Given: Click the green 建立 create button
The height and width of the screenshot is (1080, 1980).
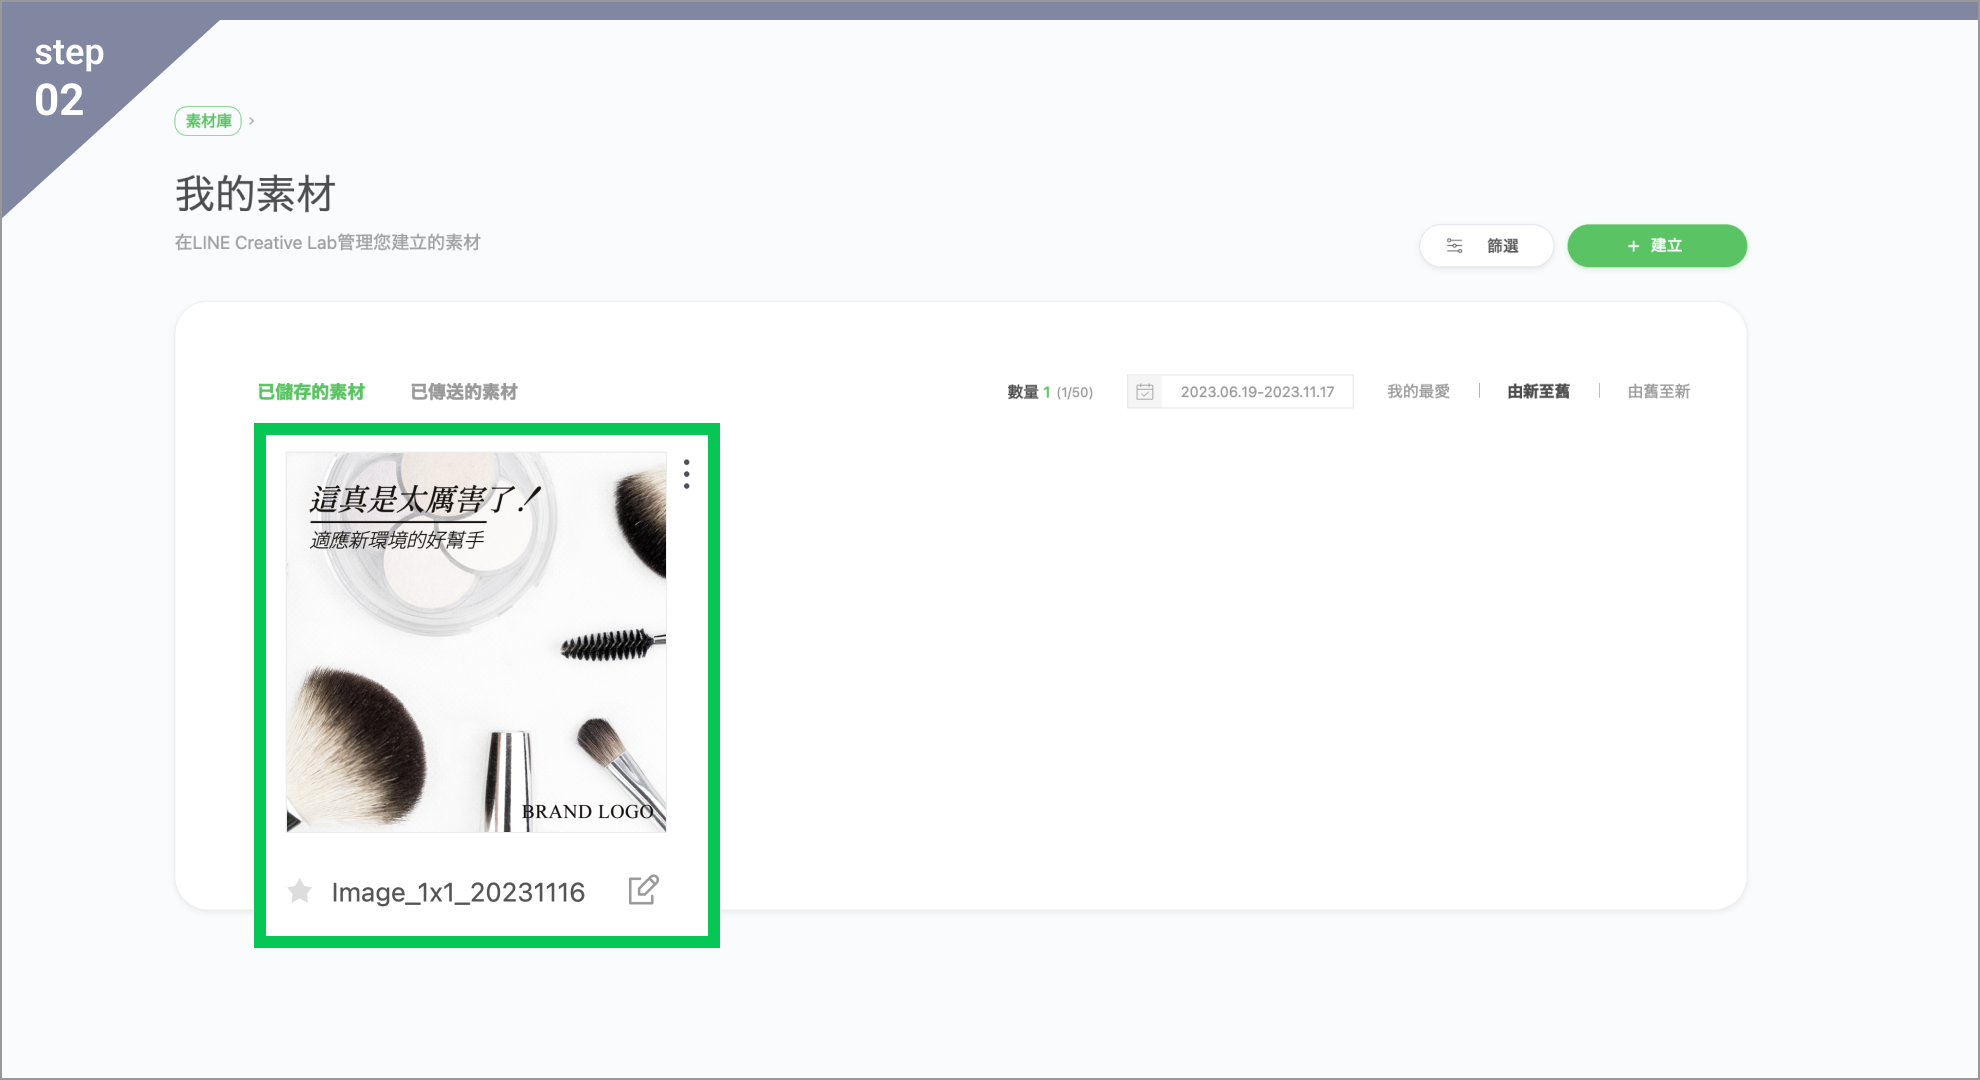Looking at the screenshot, I should (x=1657, y=246).
